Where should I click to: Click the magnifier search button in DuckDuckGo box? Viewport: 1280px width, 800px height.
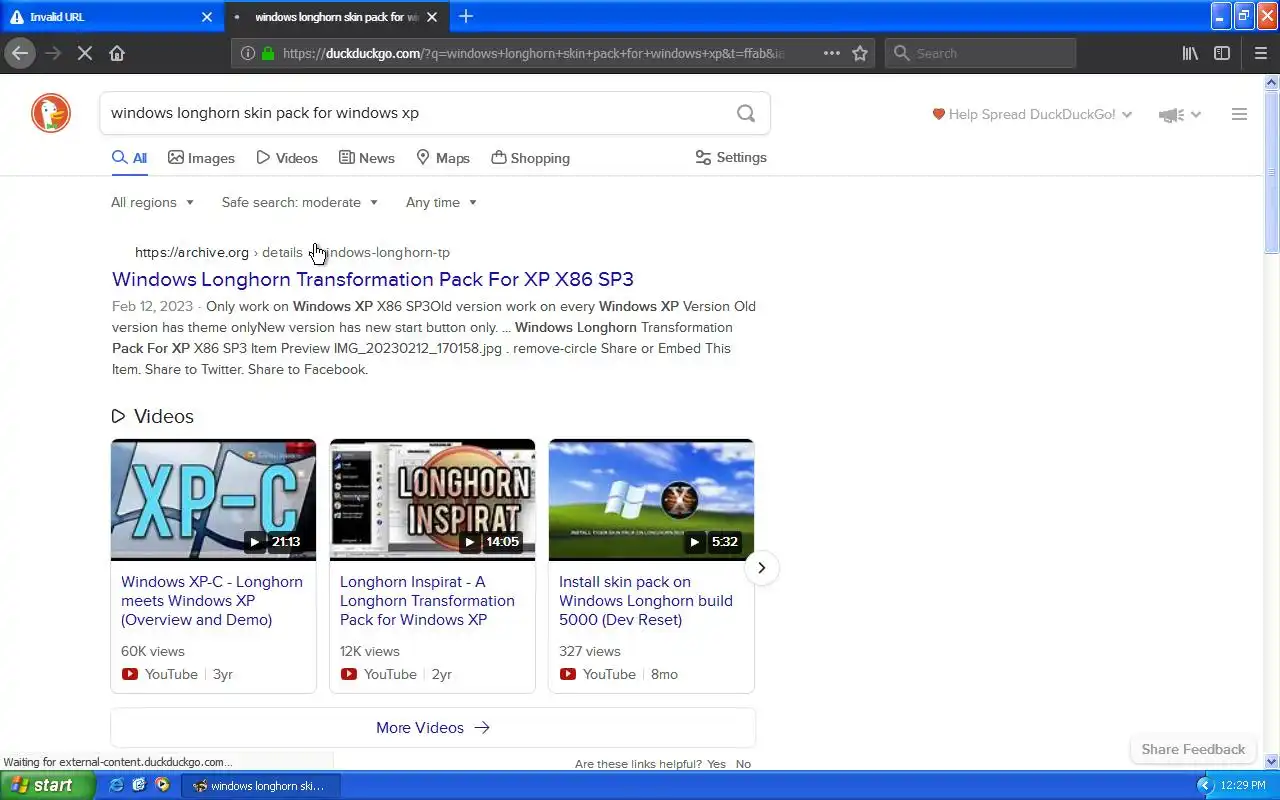[746, 113]
